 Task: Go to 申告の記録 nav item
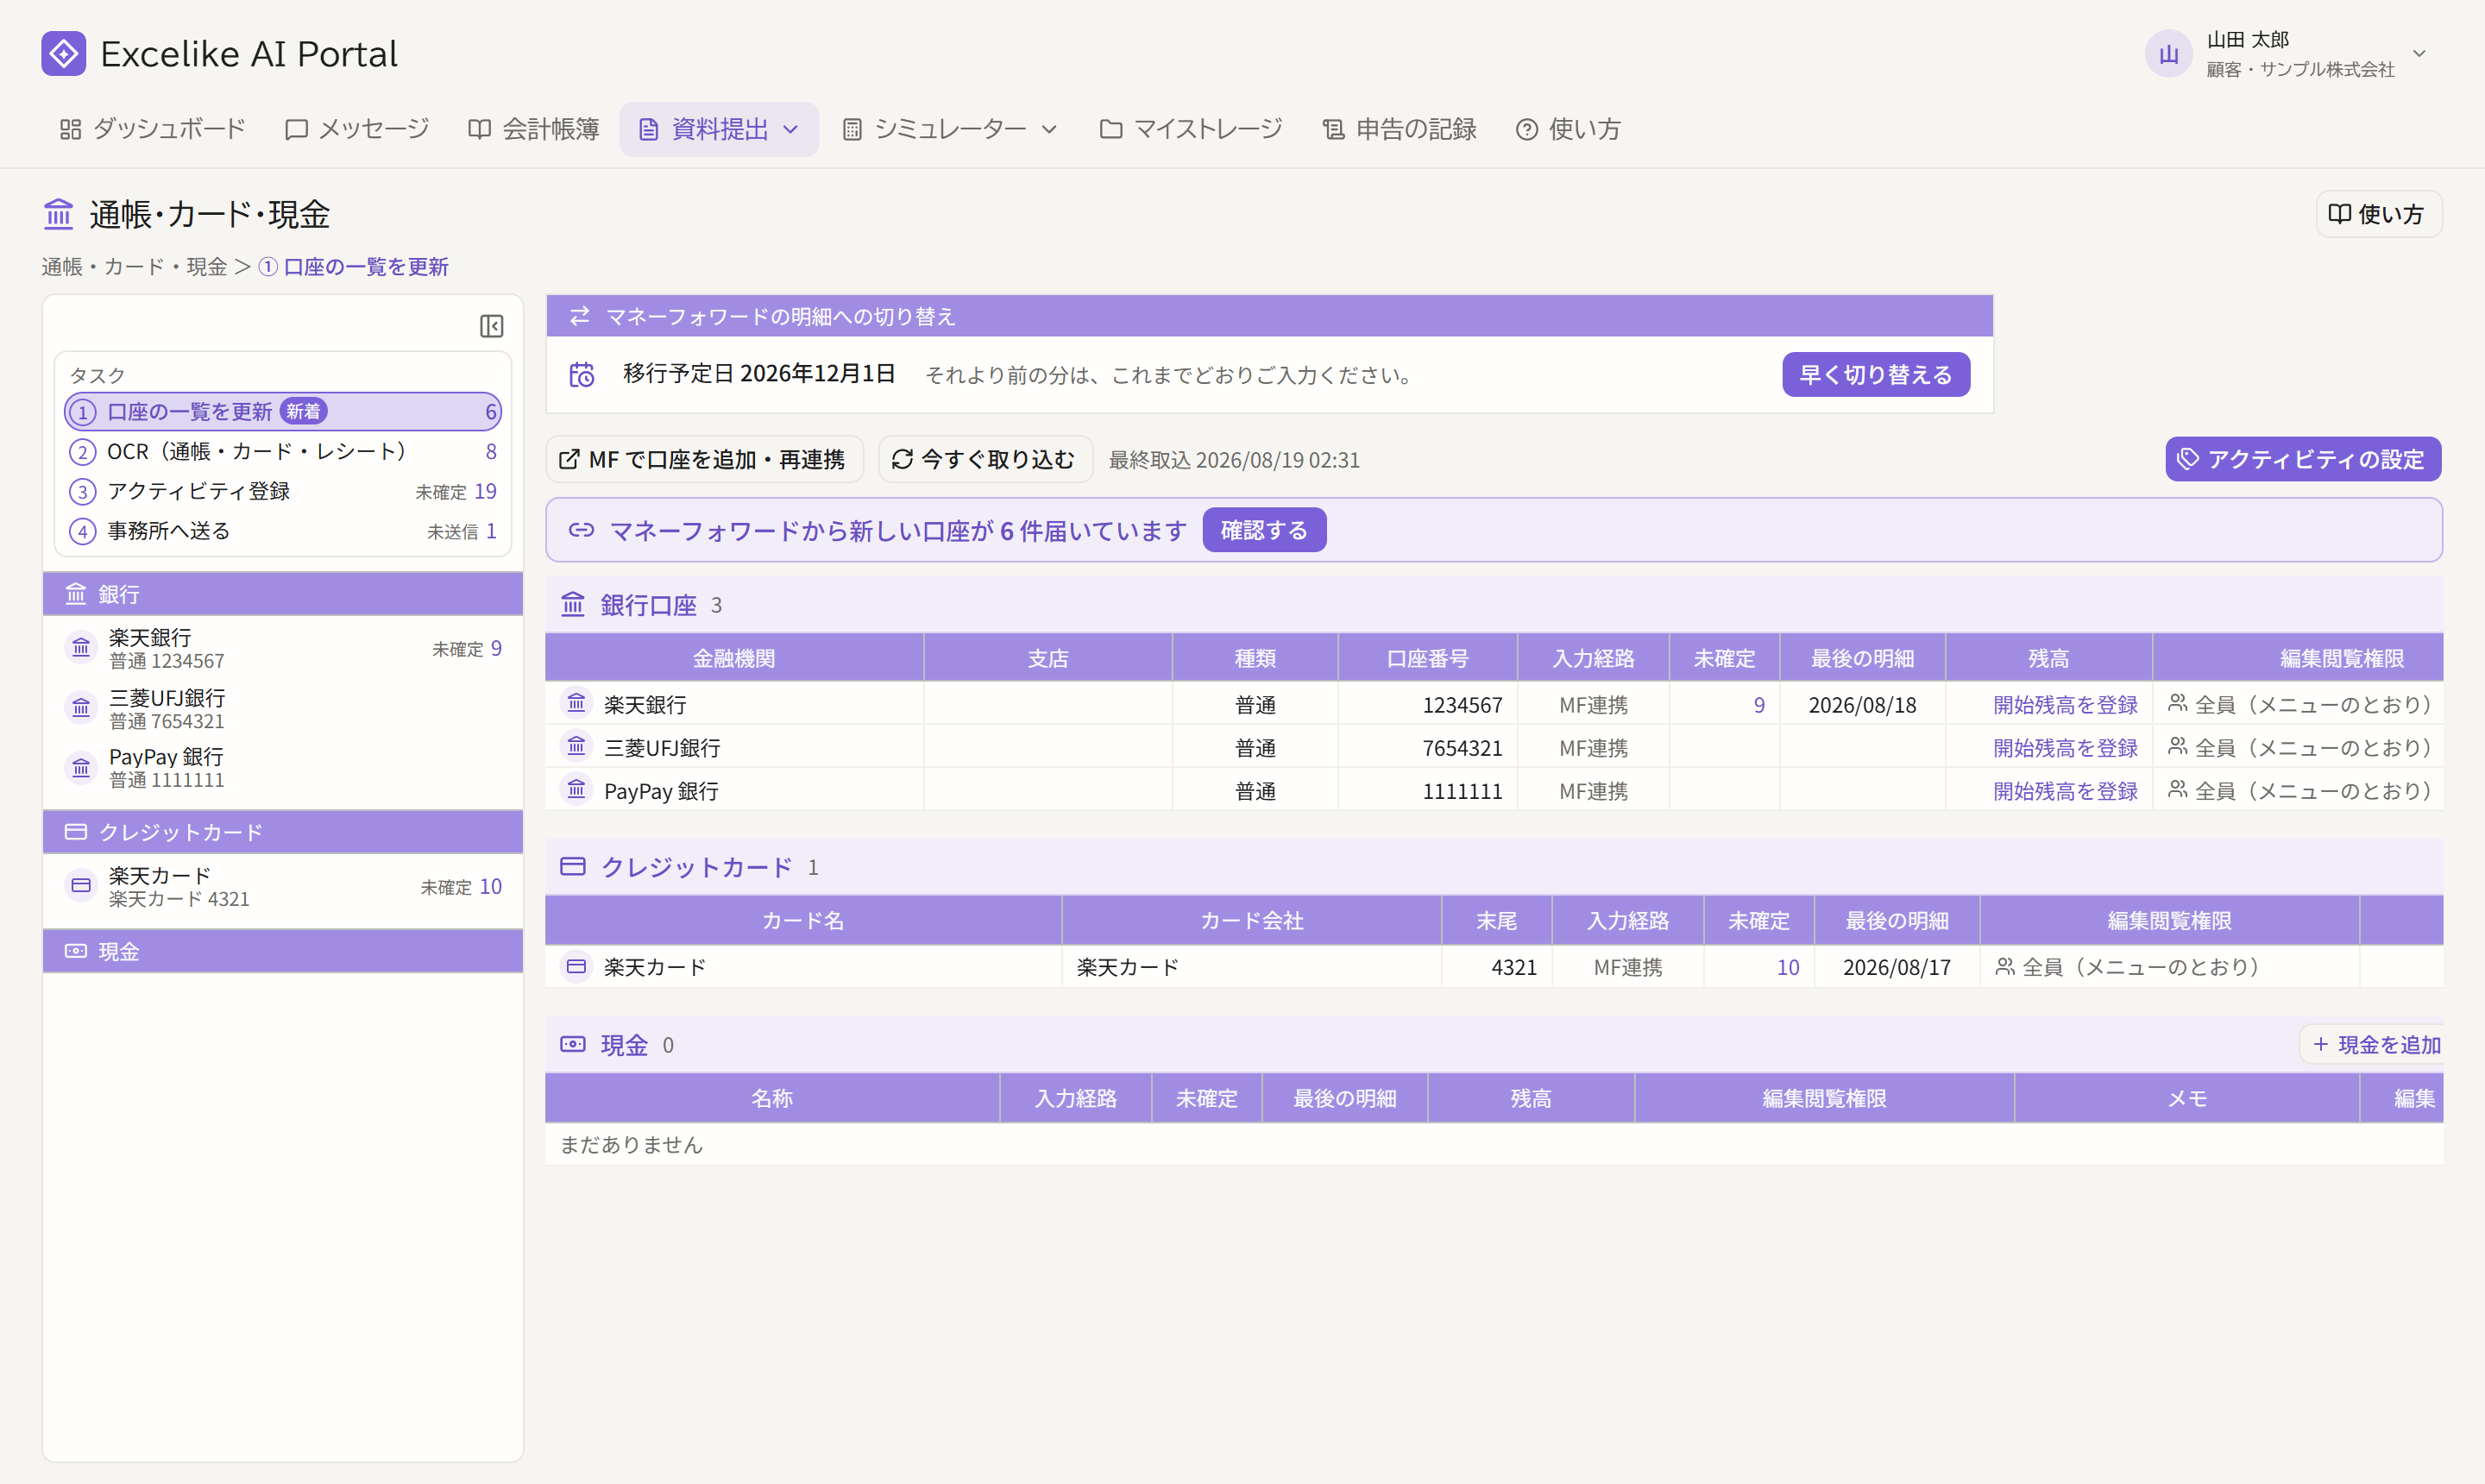pos(1400,129)
